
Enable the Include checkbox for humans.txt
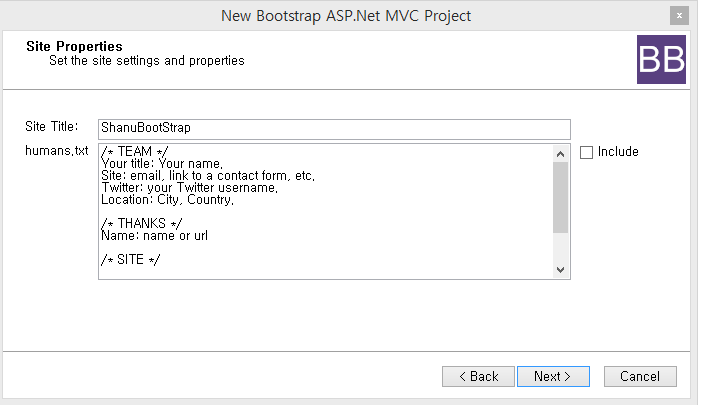pos(587,152)
